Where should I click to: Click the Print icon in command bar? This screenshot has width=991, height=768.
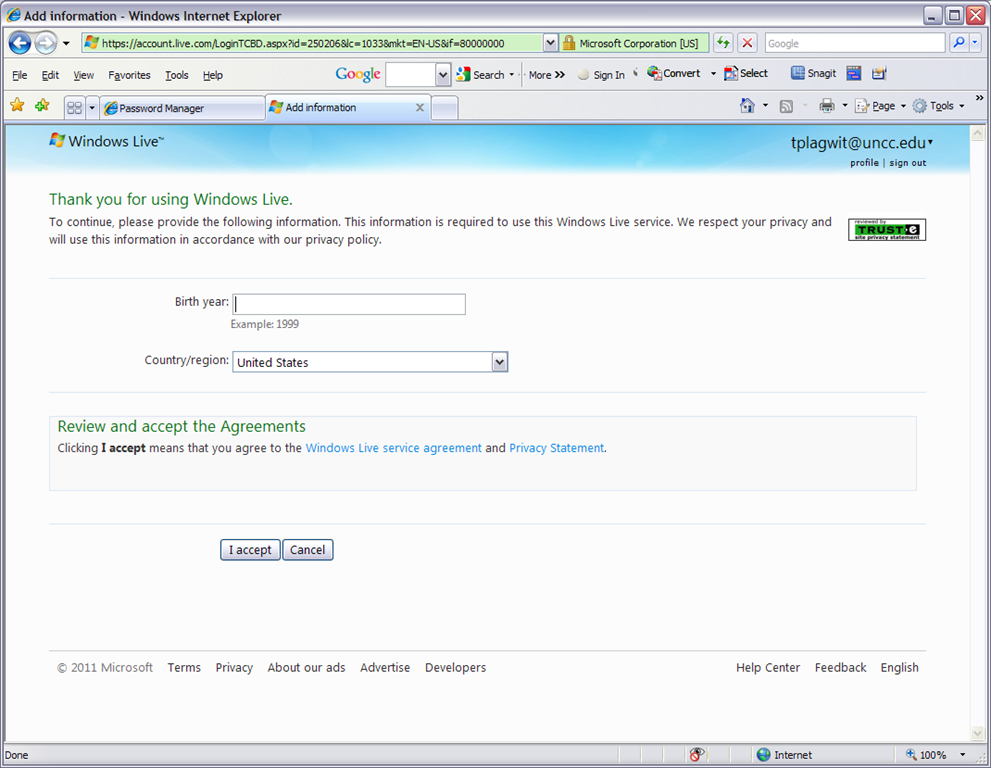tap(827, 106)
